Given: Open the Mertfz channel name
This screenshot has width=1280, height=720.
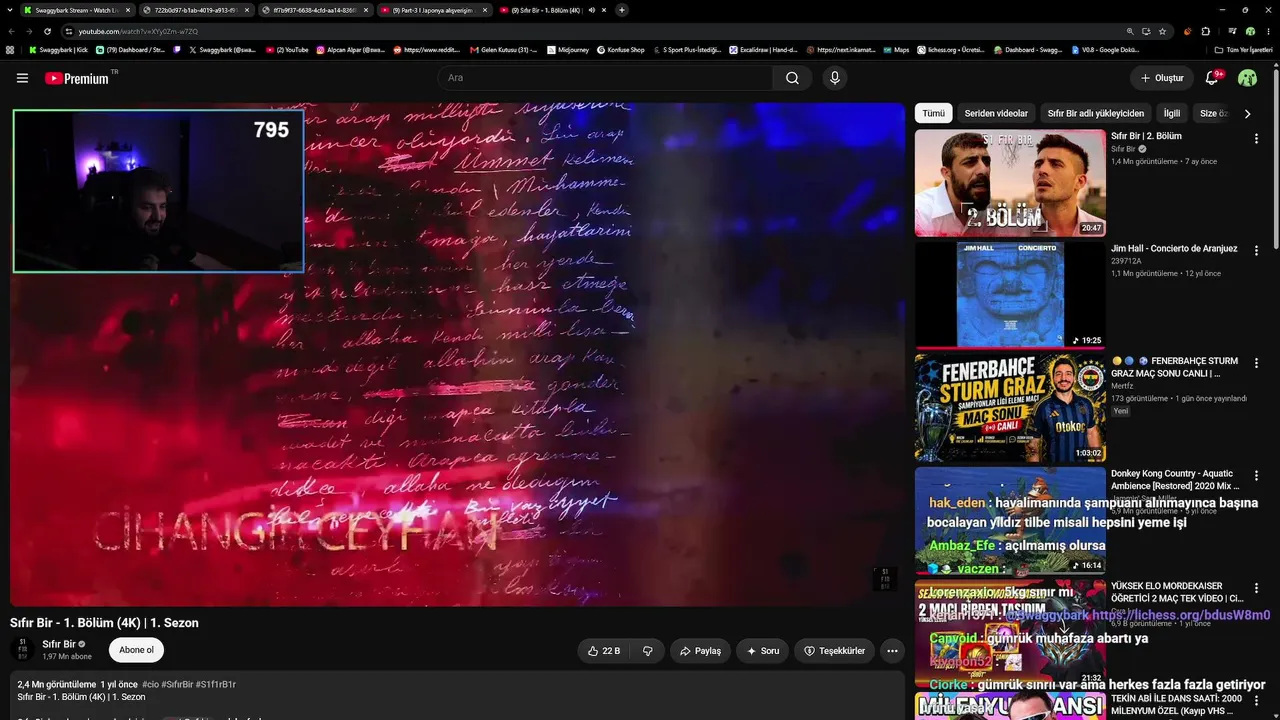Looking at the screenshot, I should point(1122,386).
